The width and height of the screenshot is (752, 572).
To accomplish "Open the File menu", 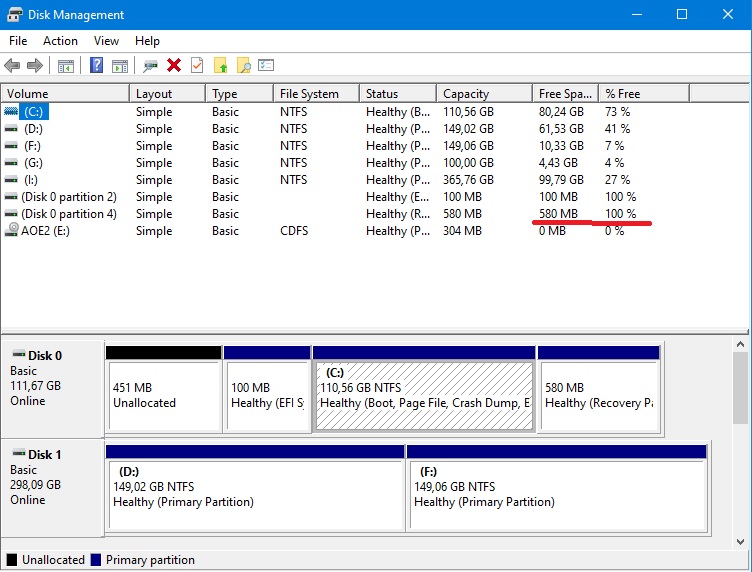I will point(18,41).
